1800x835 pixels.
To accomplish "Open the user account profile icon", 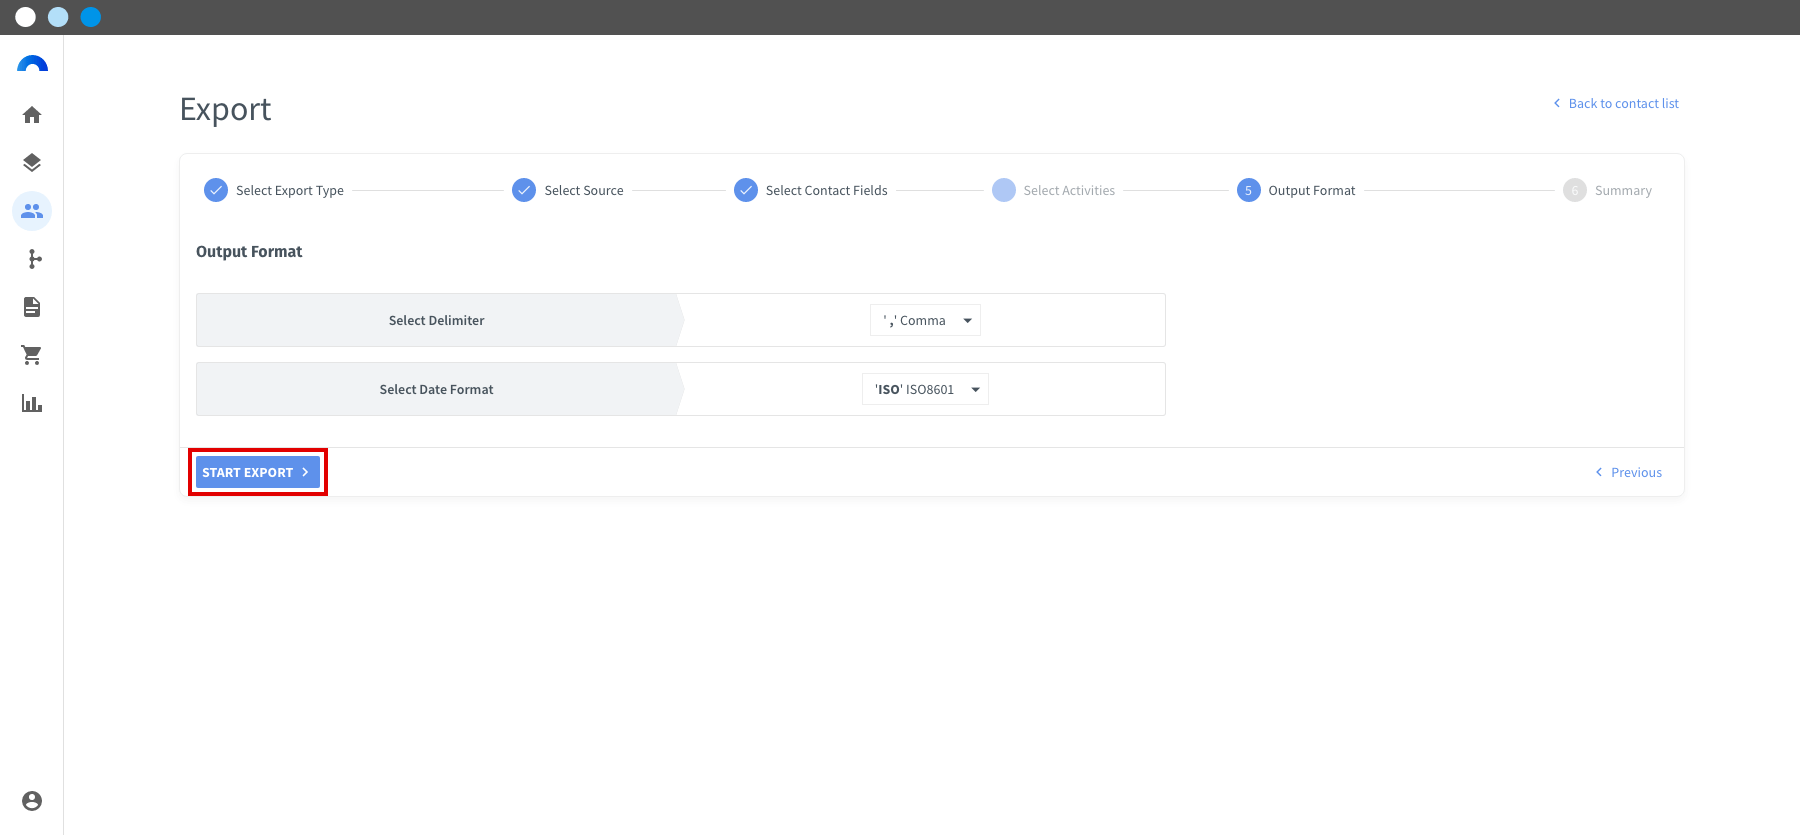I will click(32, 801).
